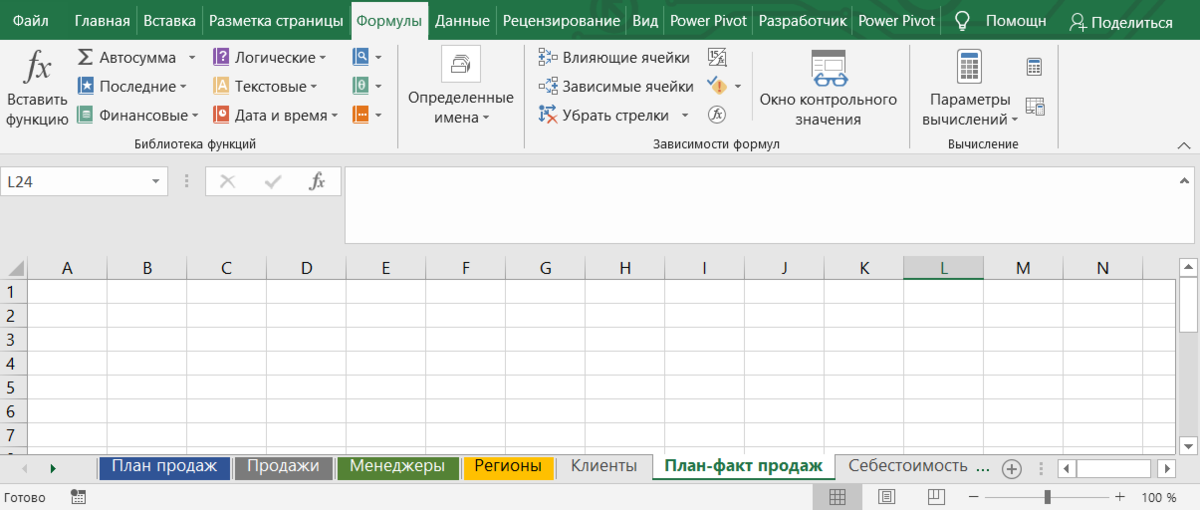Select the Менеджеры sheet tab

(x=397, y=467)
